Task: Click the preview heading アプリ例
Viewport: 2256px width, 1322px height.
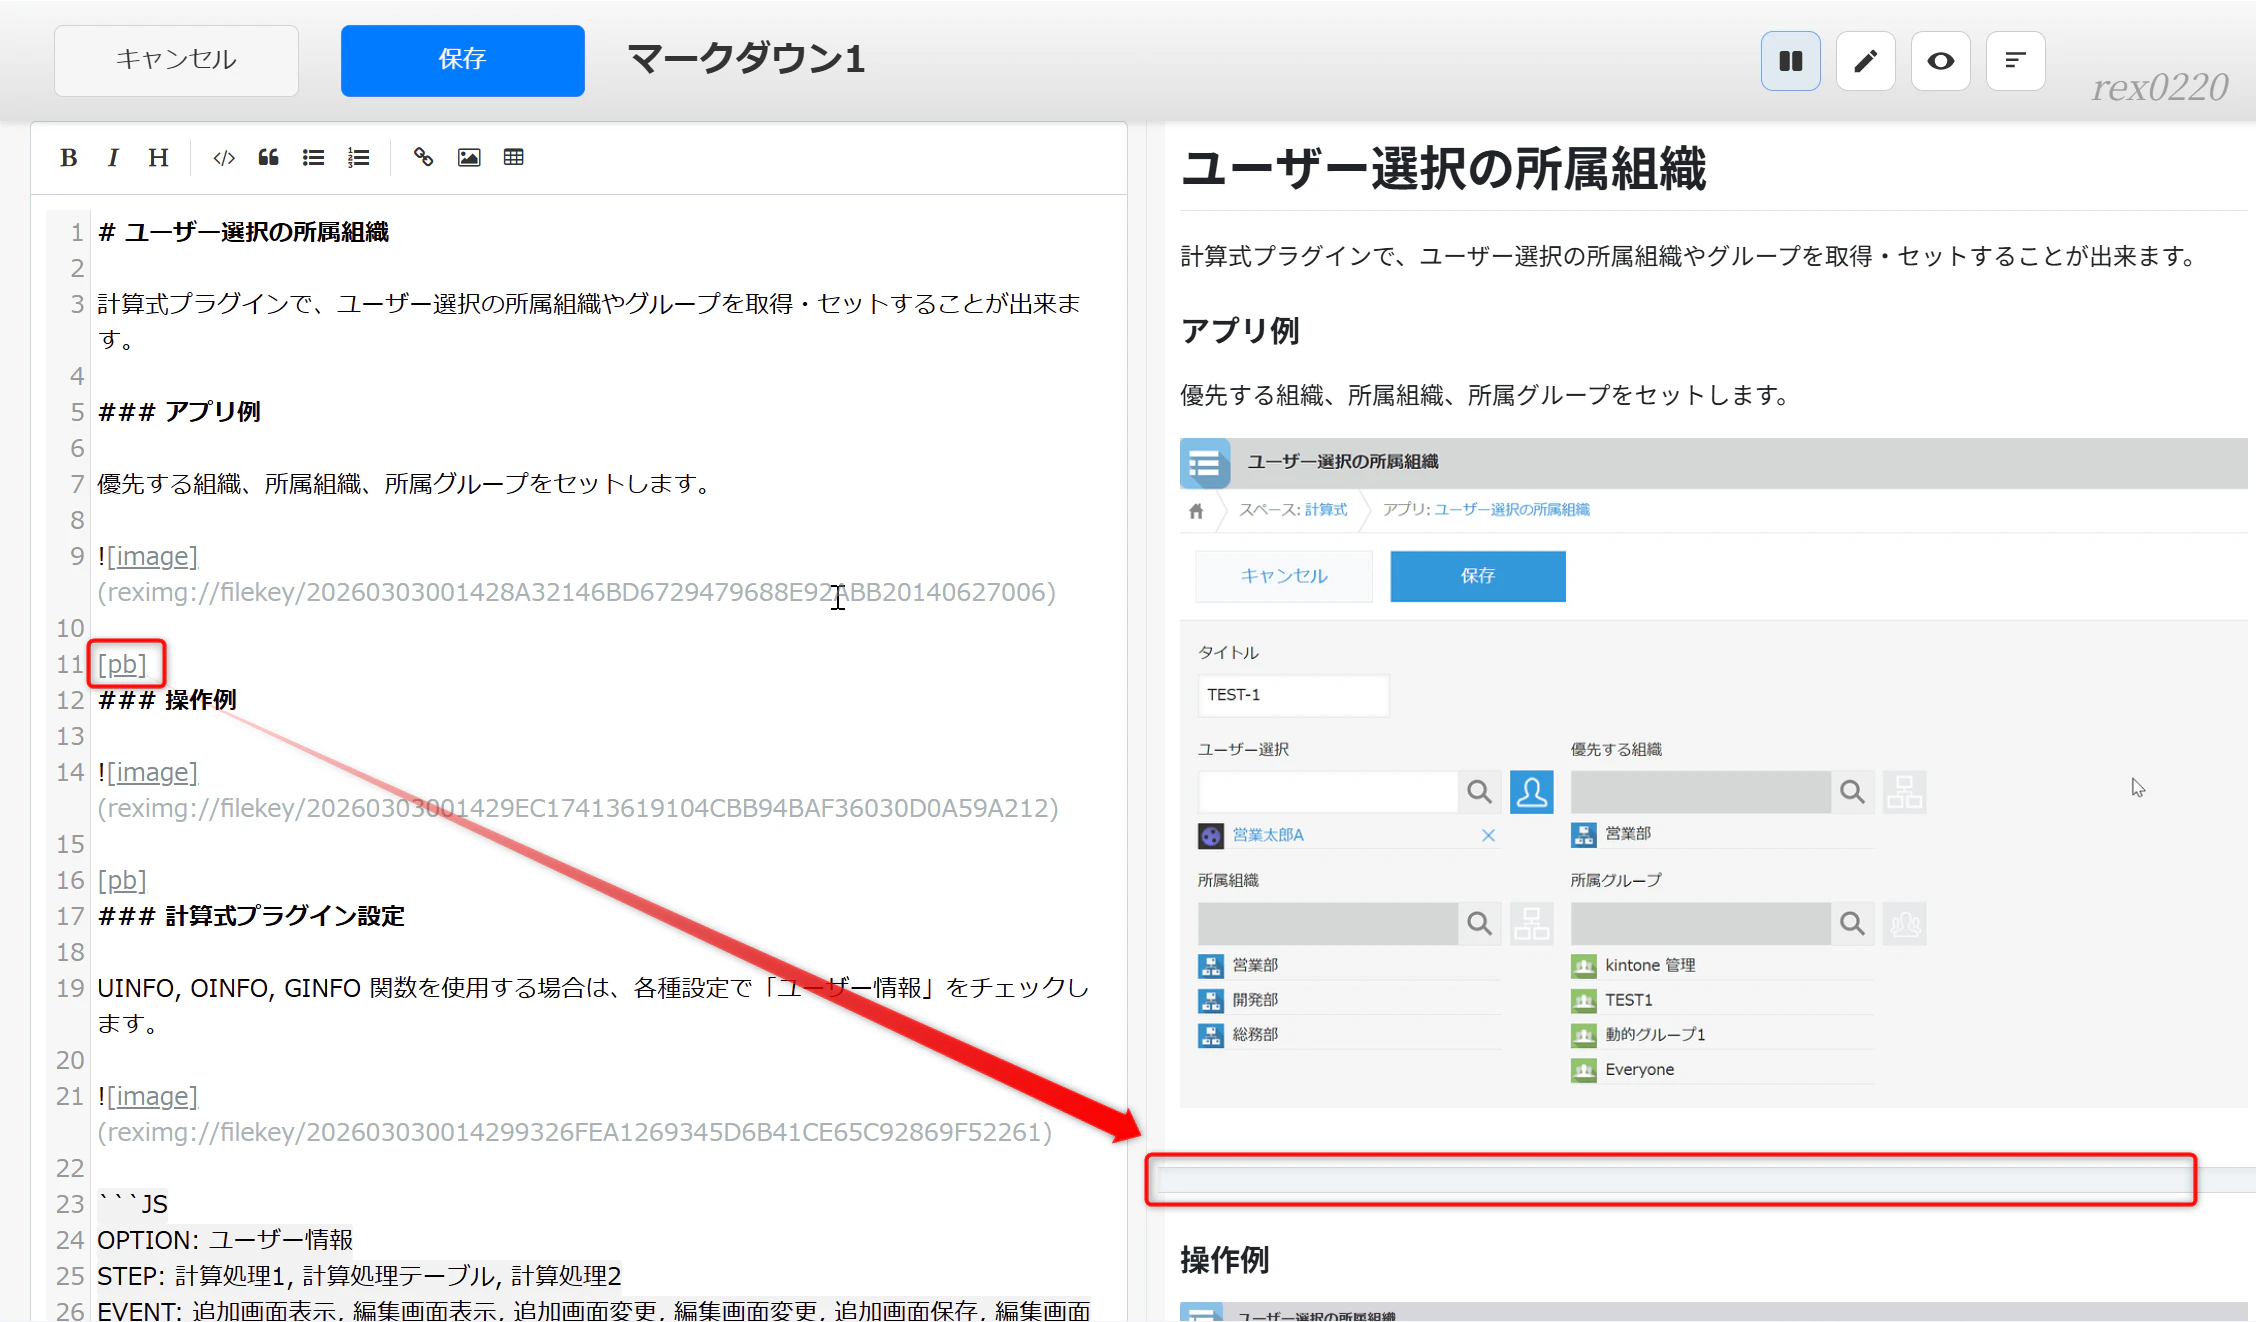Action: (x=1240, y=331)
